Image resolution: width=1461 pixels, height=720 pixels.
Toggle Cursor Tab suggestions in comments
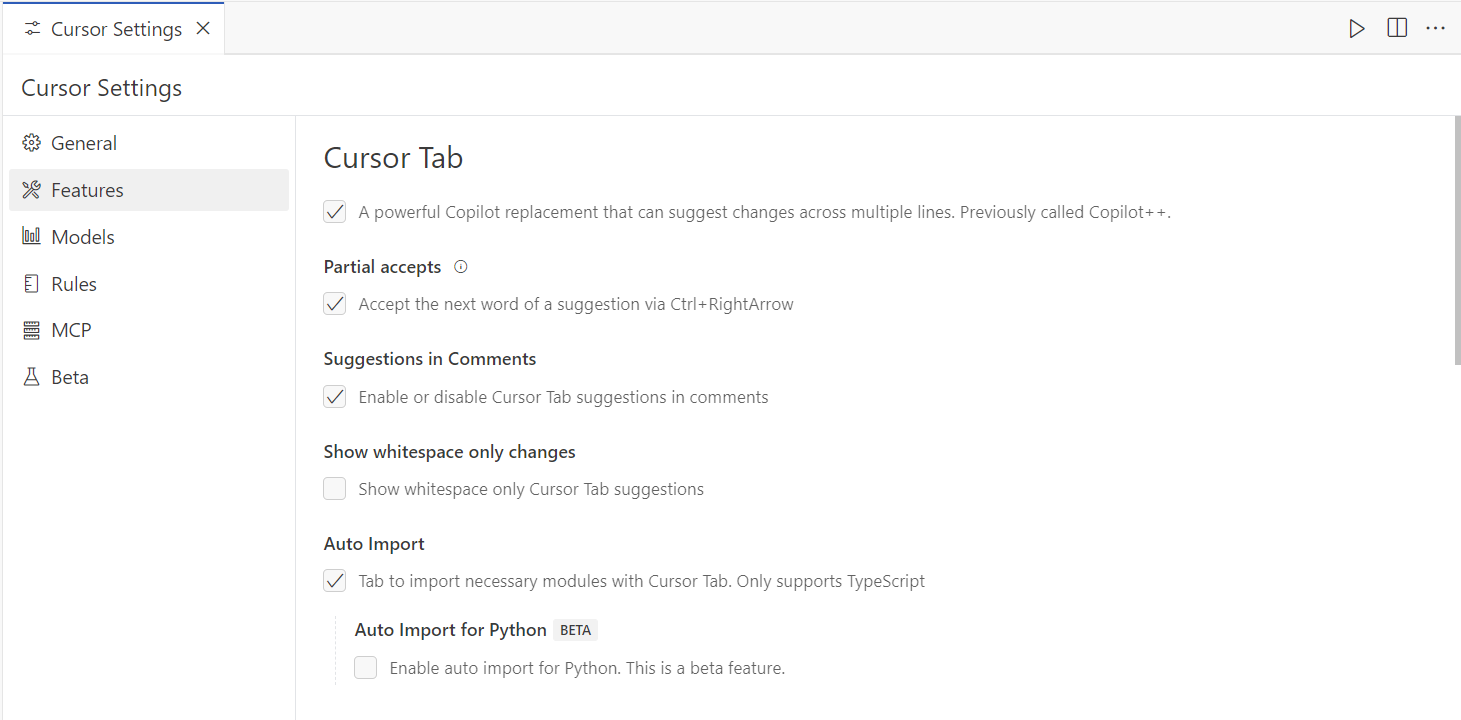click(335, 397)
